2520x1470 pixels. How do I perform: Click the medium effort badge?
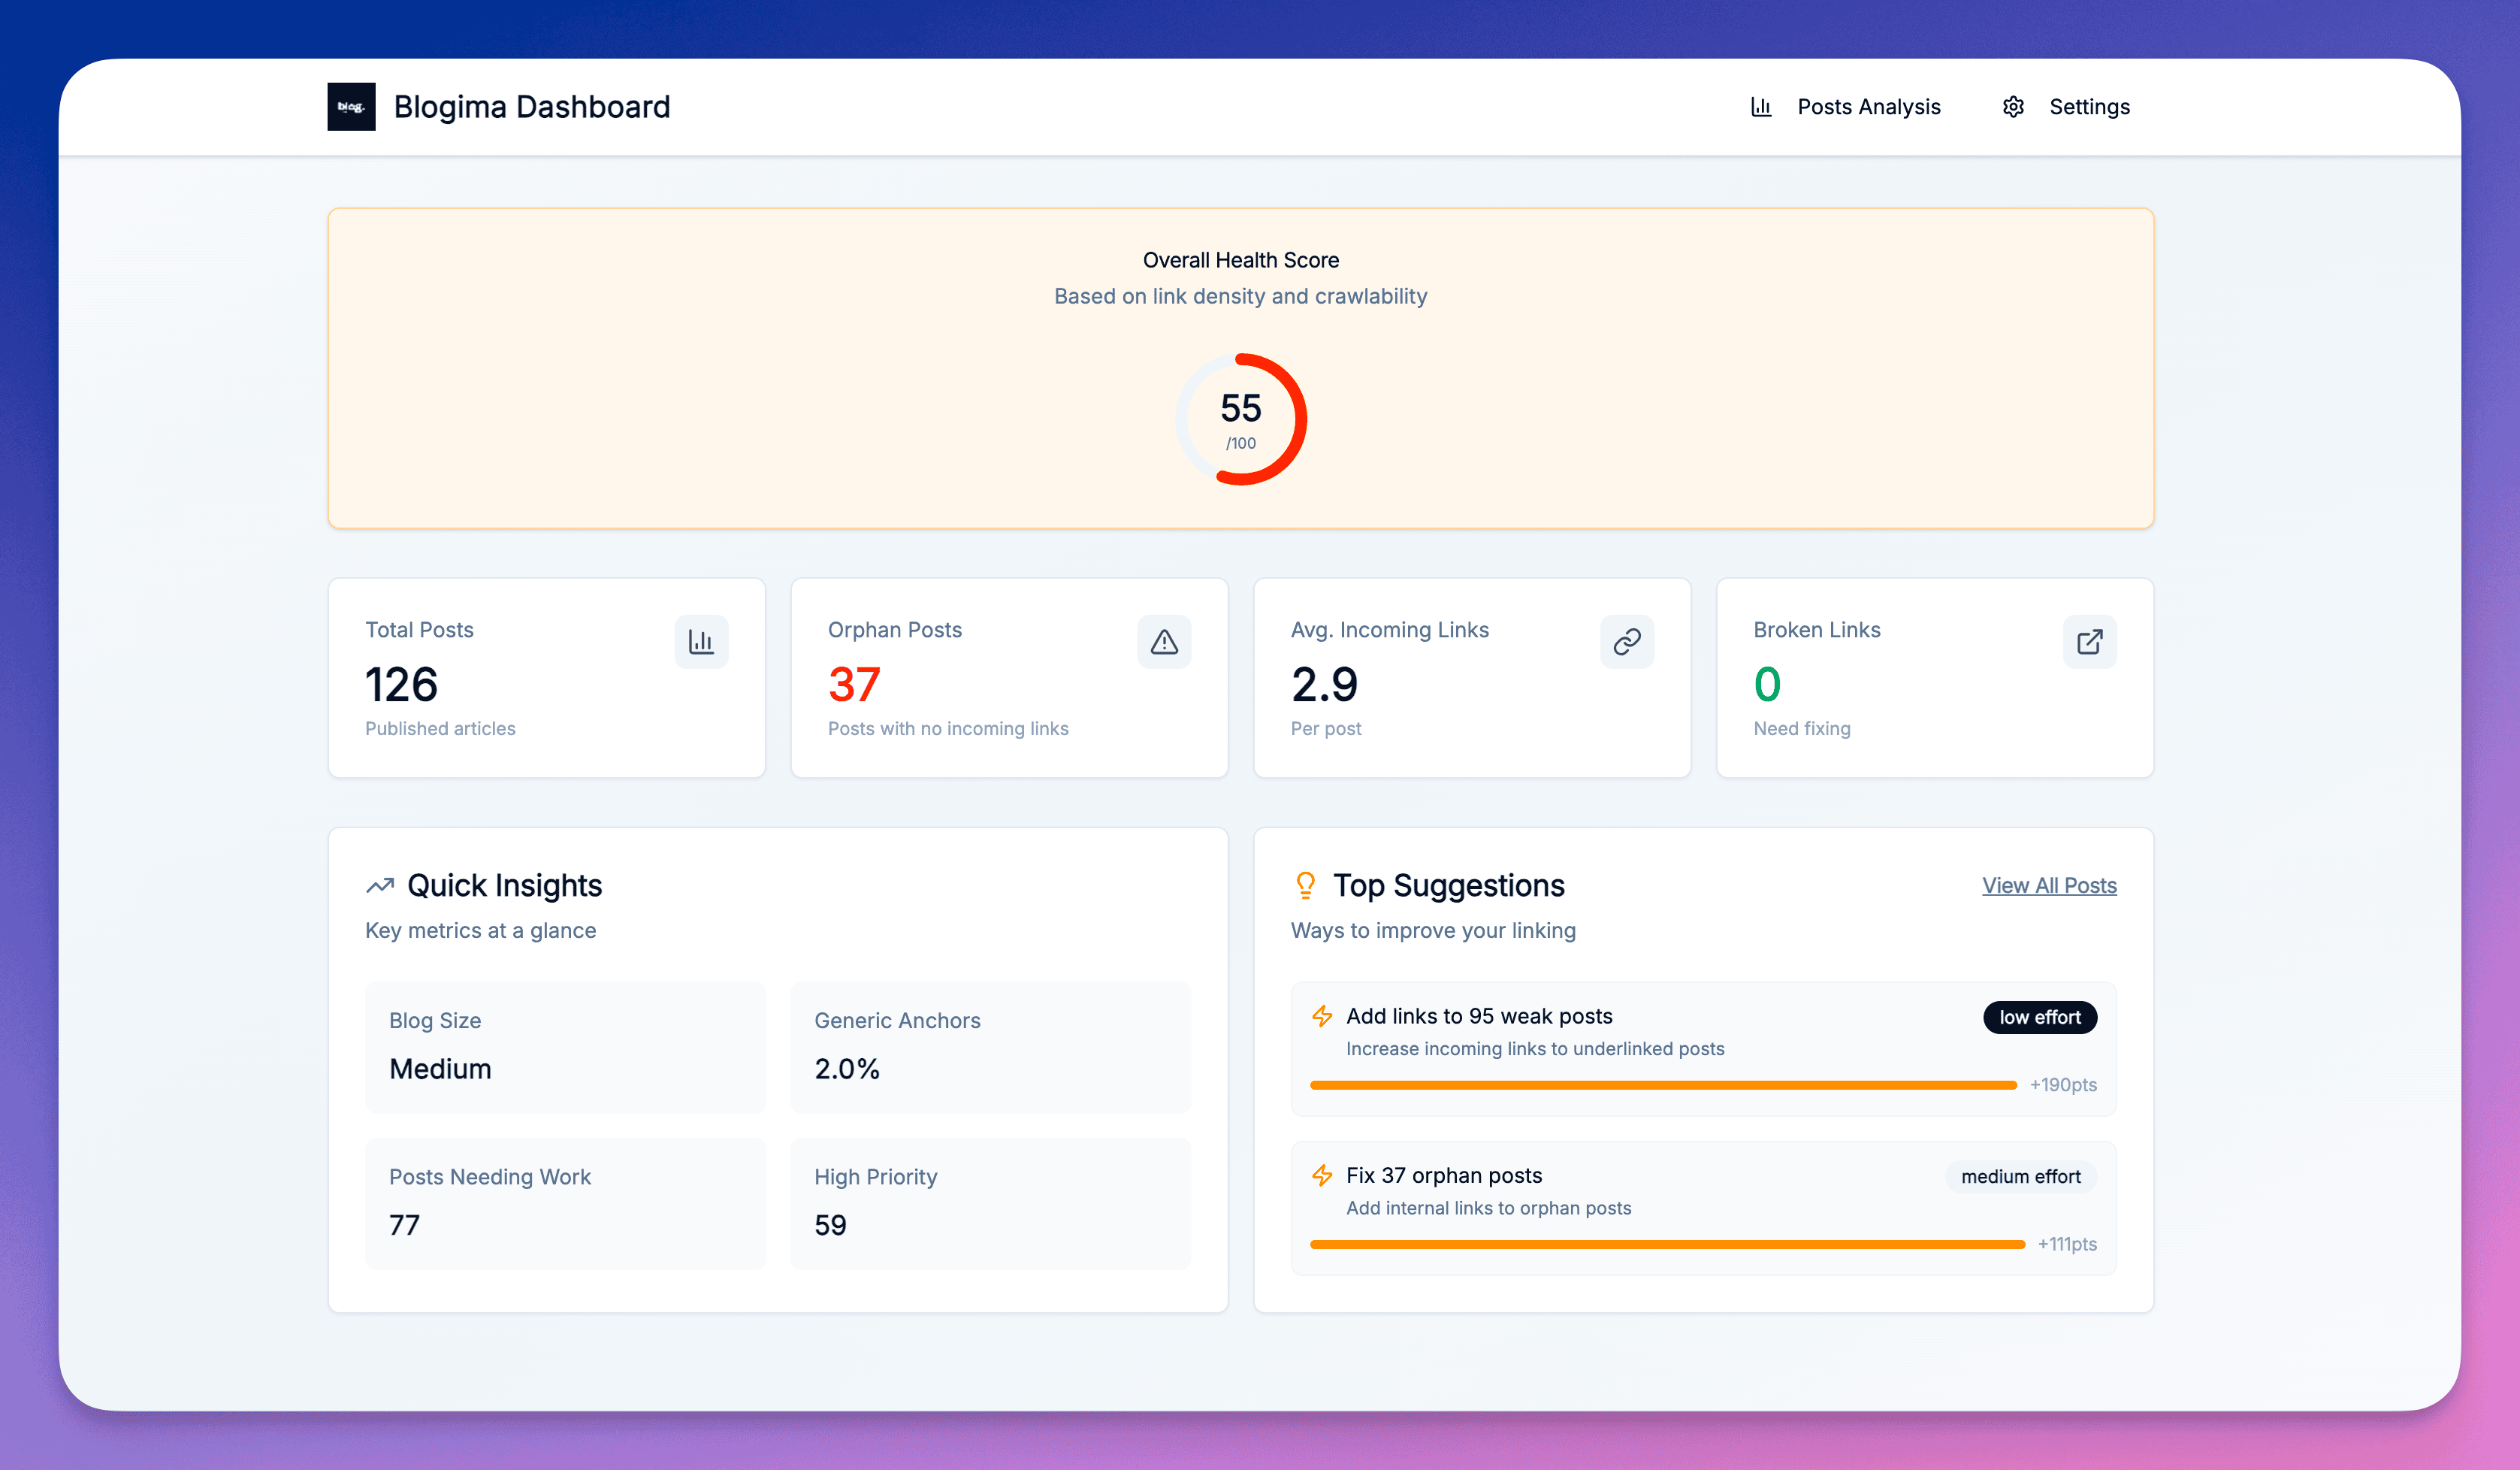[x=2020, y=1177]
